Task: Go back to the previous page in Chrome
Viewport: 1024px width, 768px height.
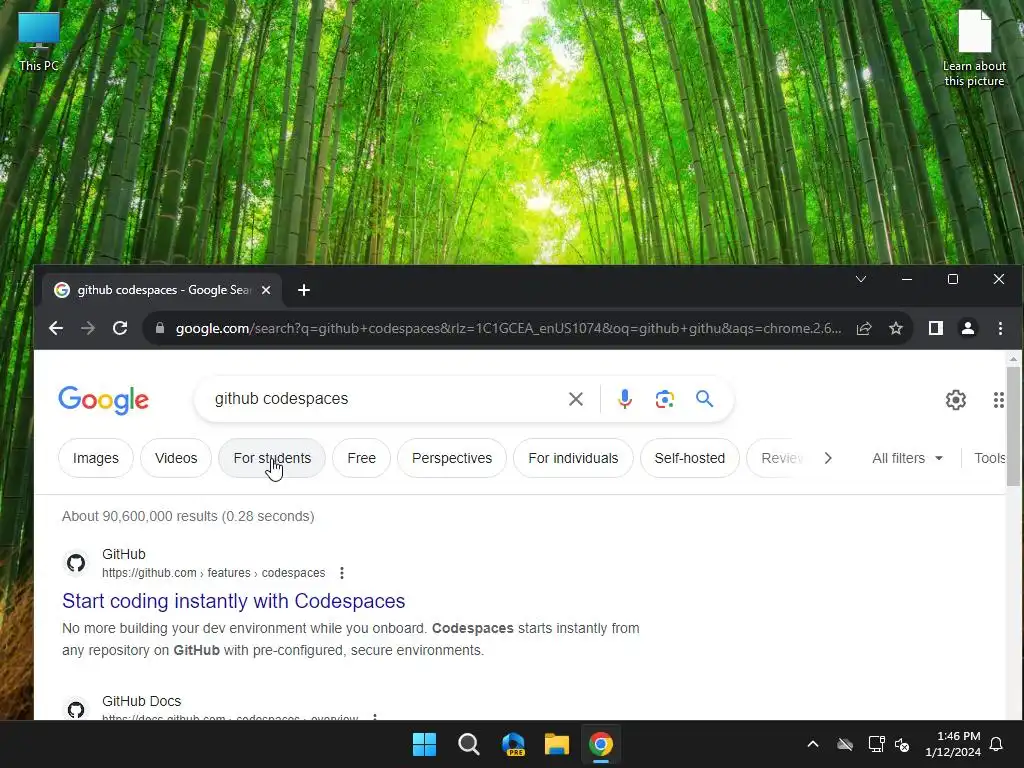Action: (56, 328)
